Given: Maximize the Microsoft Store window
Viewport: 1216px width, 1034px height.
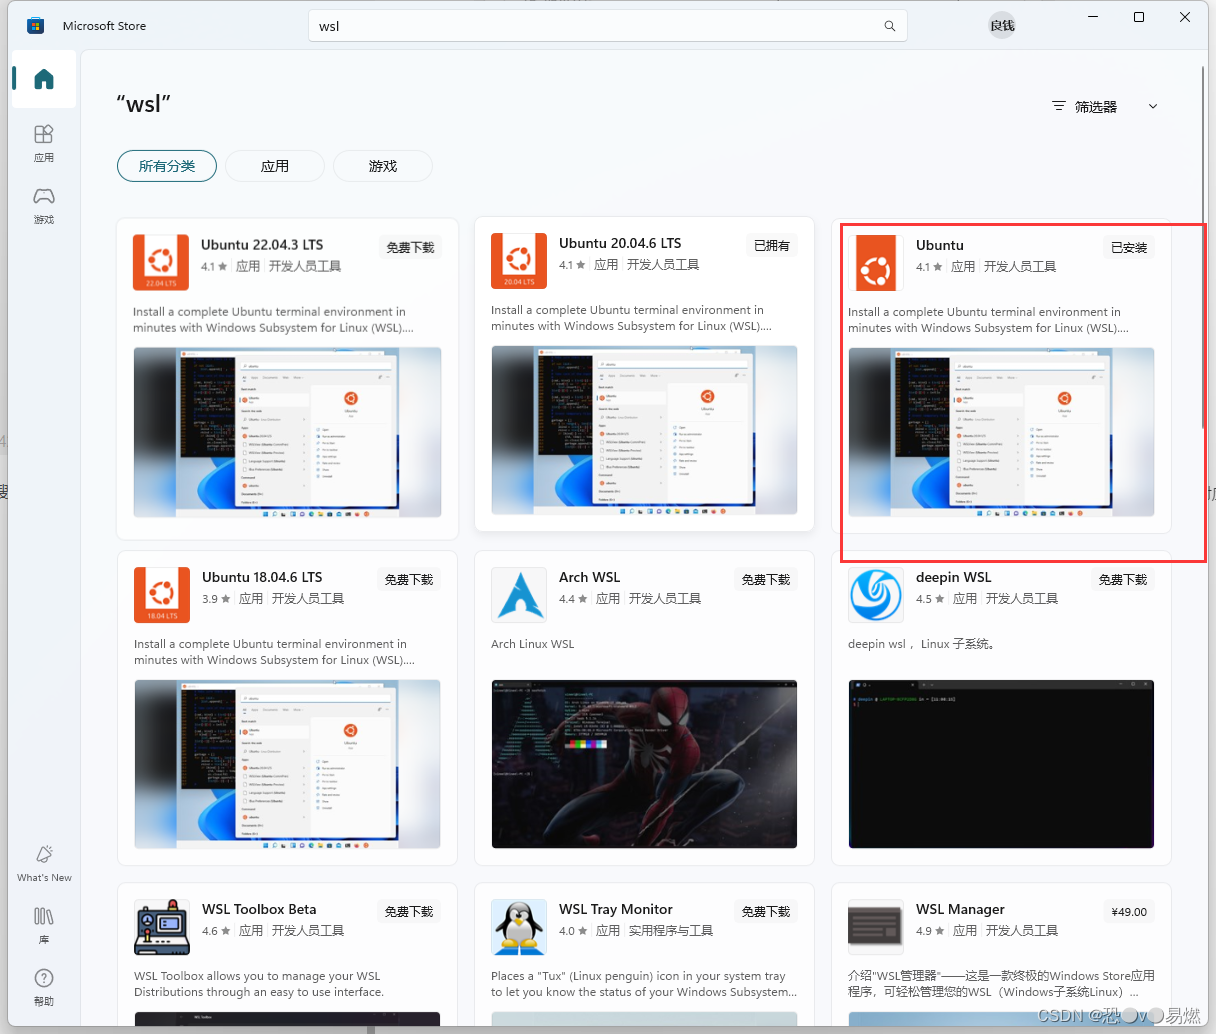Looking at the screenshot, I should coord(1139,17).
